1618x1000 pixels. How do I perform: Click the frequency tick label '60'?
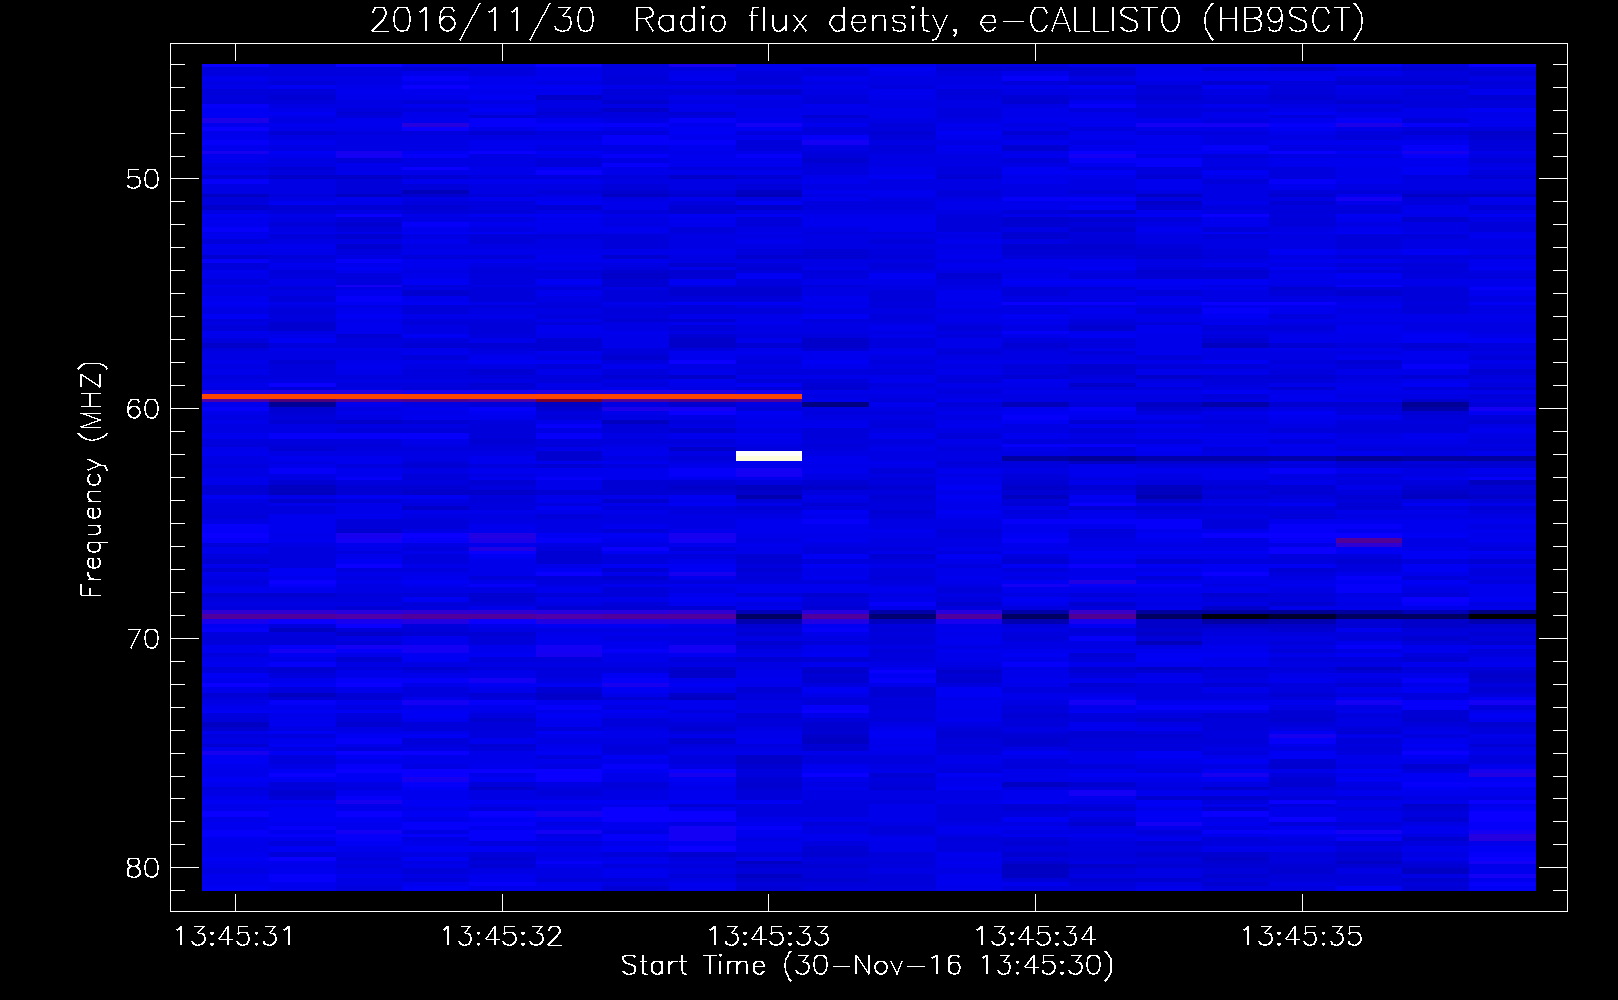(143, 409)
